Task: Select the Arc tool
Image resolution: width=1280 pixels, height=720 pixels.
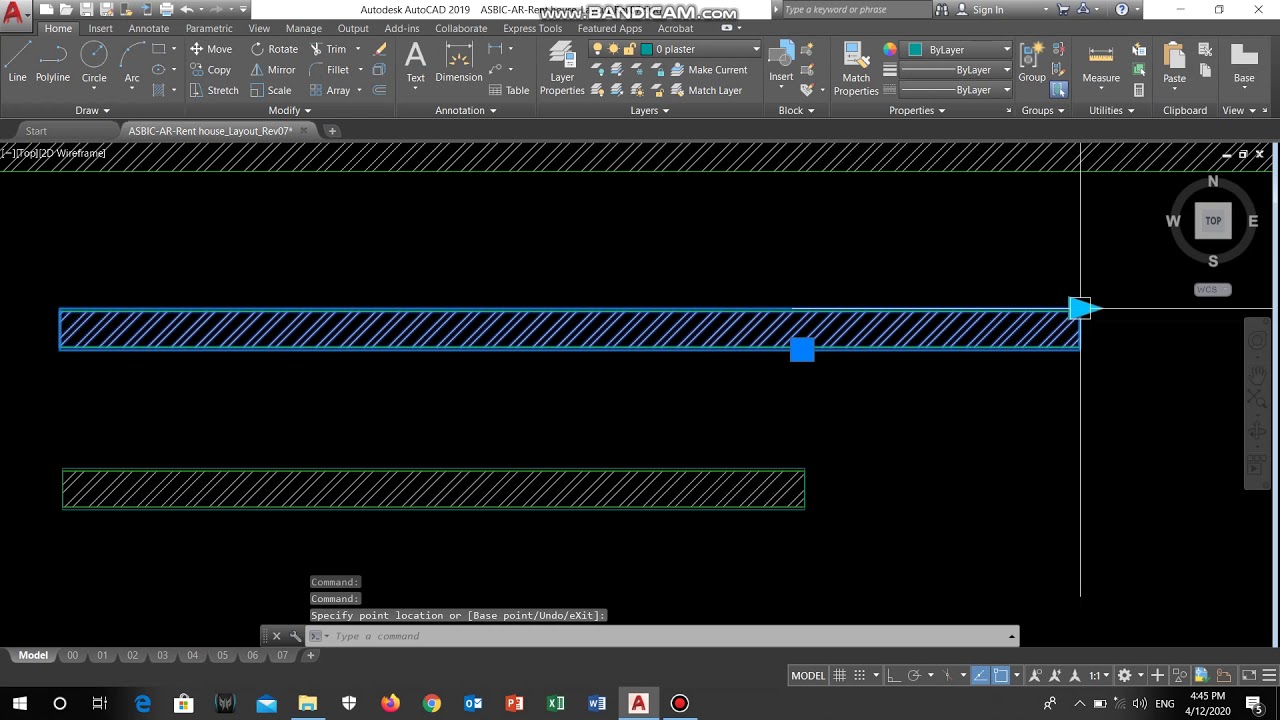Action: coord(132,62)
